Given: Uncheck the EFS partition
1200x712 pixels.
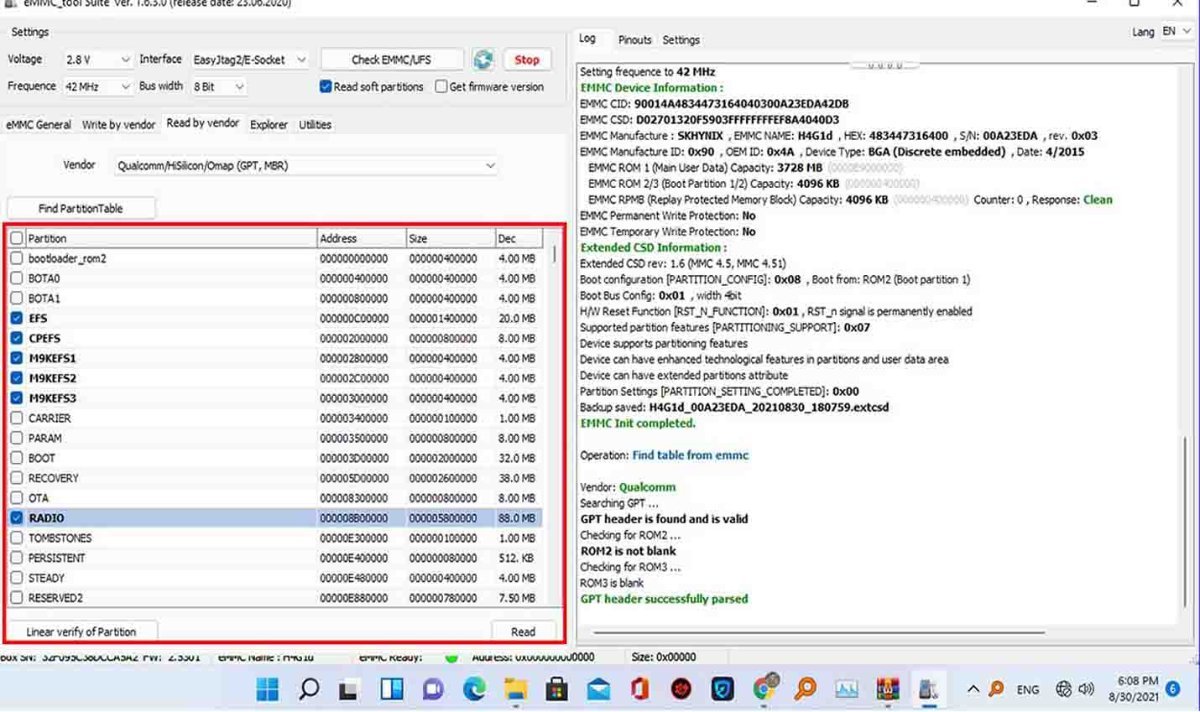Looking at the screenshot, I should tap(17, 318).
